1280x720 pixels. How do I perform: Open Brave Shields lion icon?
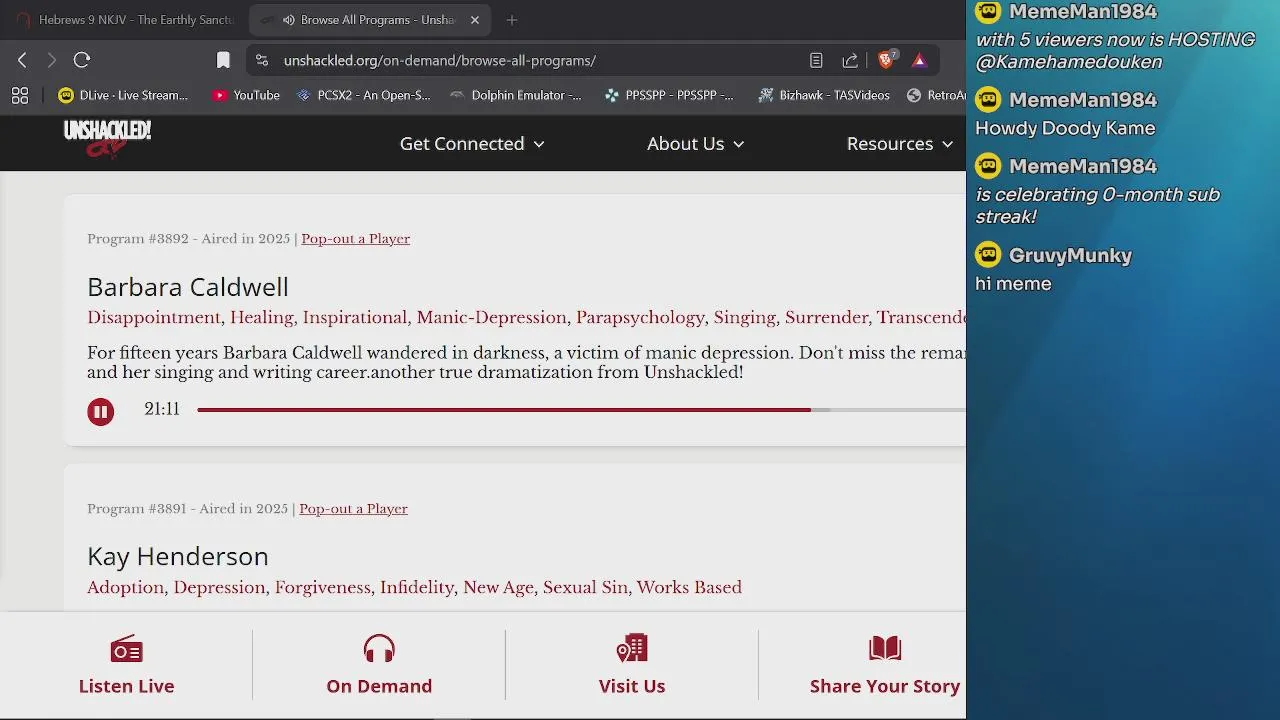[x=885, y=60]
